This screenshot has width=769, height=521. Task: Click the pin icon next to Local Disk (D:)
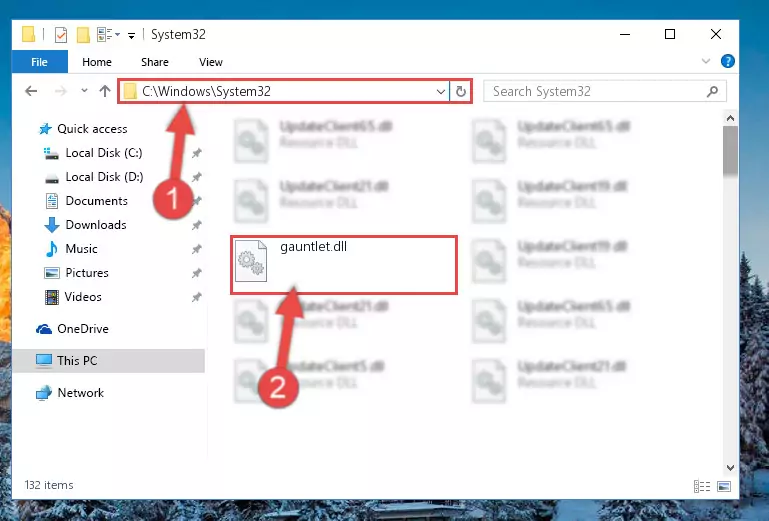pos(197,177)
